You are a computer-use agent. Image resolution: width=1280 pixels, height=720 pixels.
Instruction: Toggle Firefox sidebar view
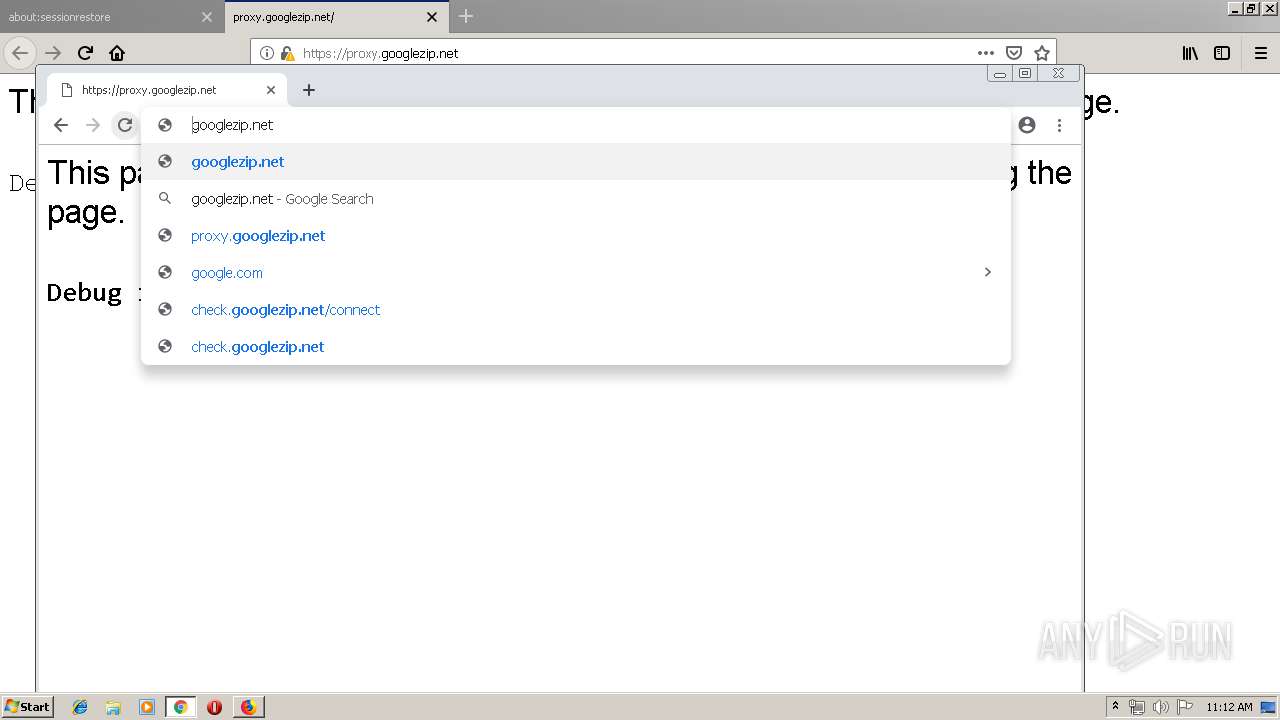[x=1222, y=53]
